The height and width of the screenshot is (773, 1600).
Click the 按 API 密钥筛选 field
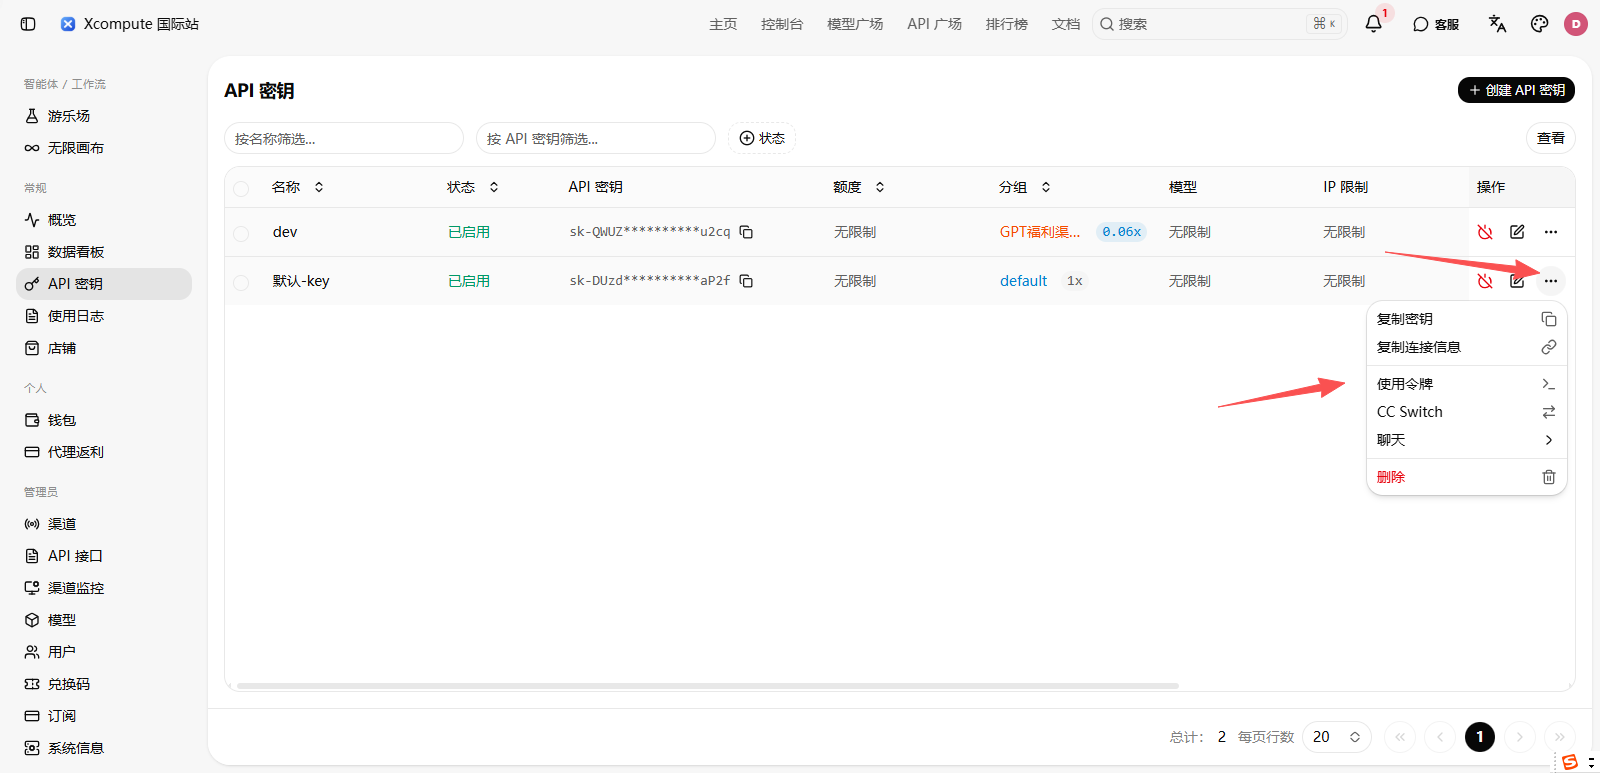(x=596, y=138)
